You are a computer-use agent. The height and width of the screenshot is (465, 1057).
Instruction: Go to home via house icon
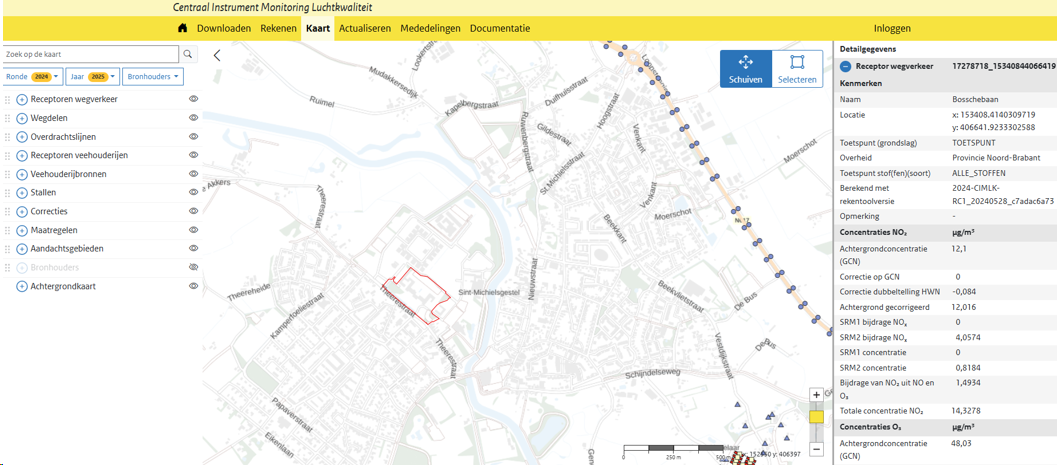click(x=182, y=28)
